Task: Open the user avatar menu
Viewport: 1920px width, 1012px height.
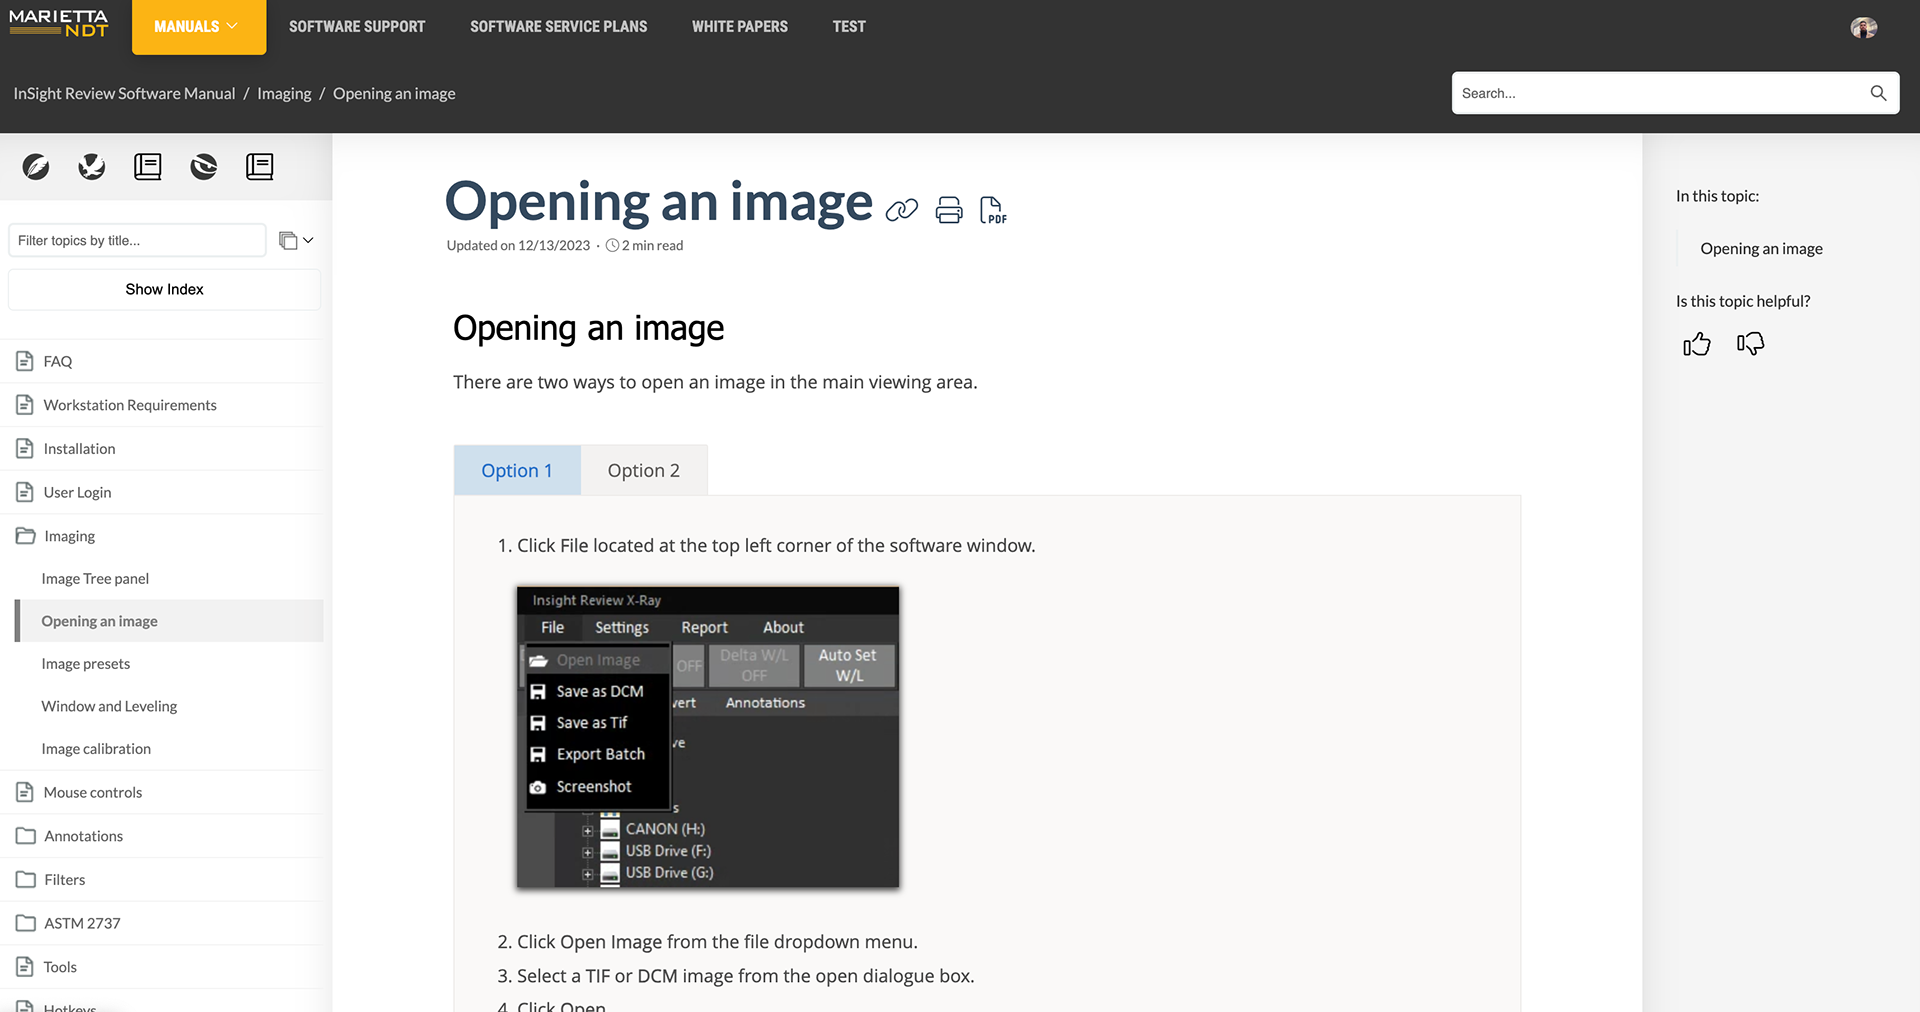Action: (1864, 27)
